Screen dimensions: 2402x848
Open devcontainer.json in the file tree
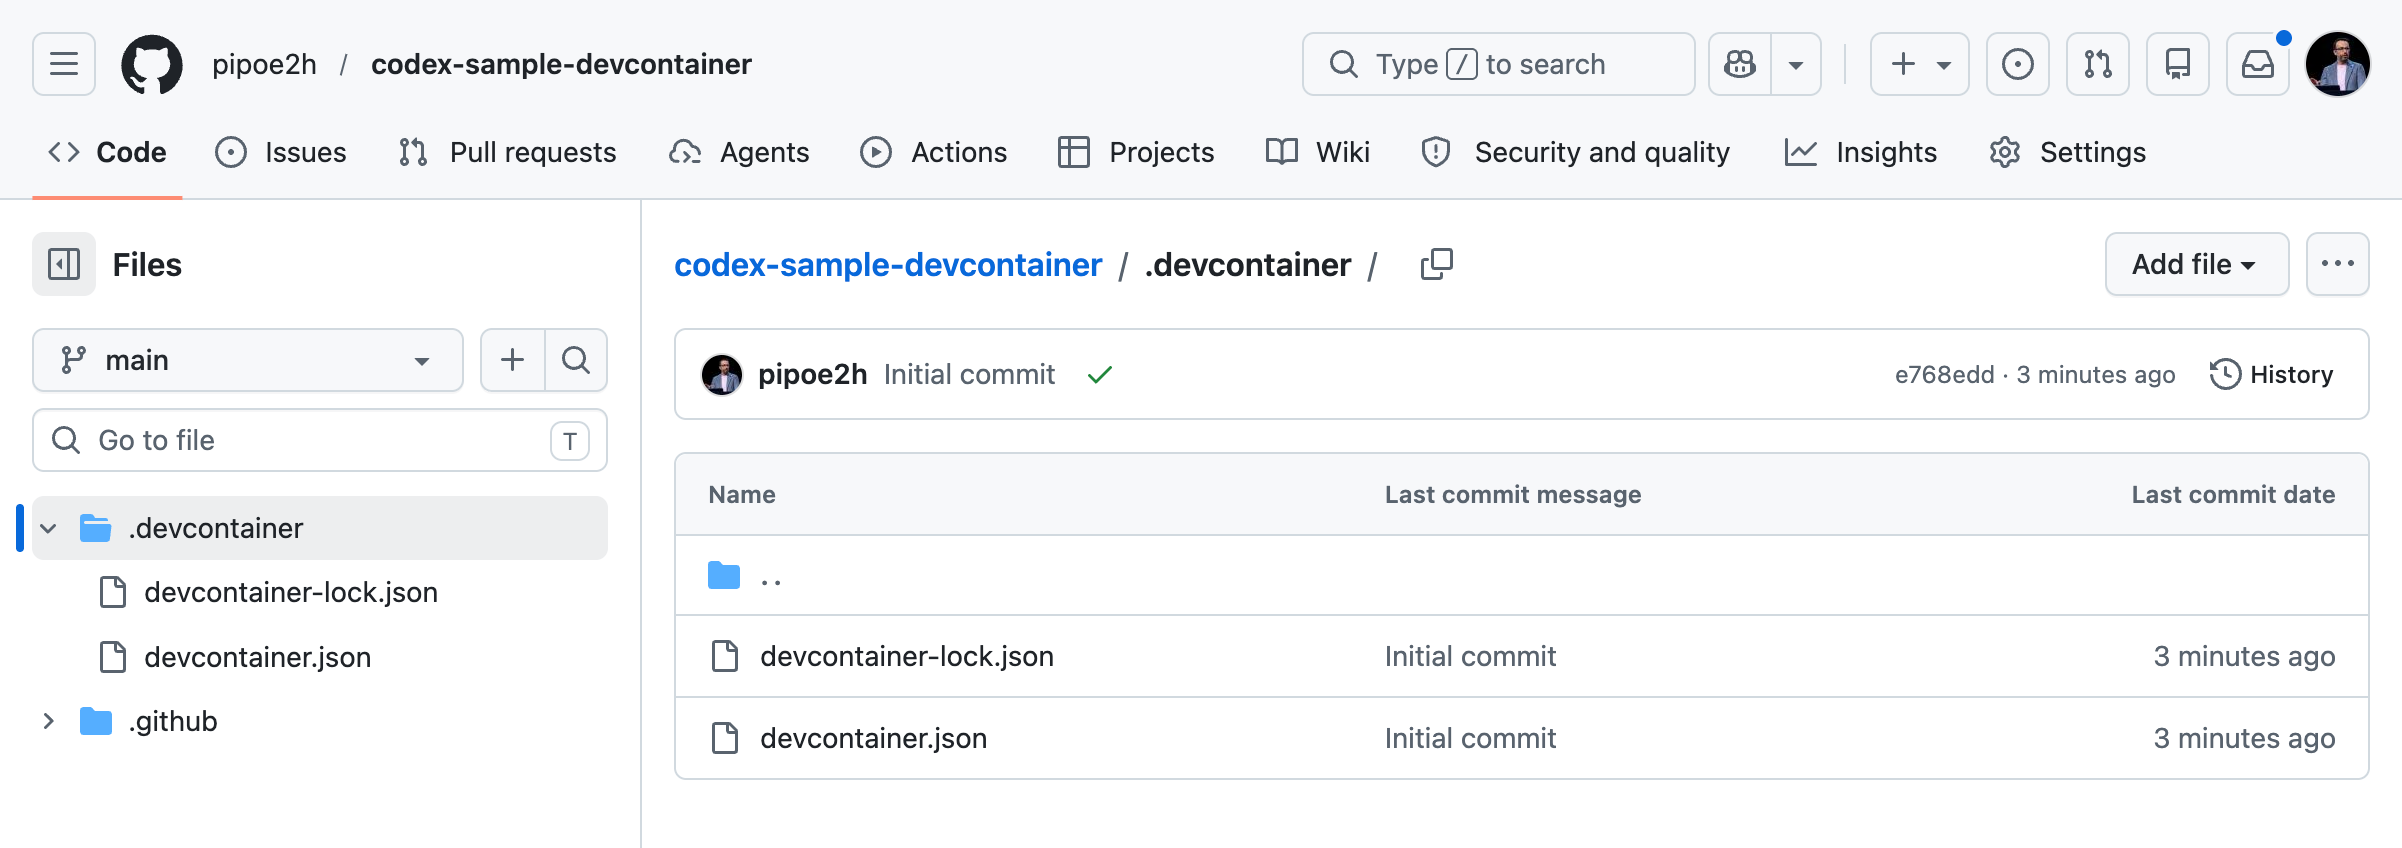pyautogui.click(x=258, y=657)
